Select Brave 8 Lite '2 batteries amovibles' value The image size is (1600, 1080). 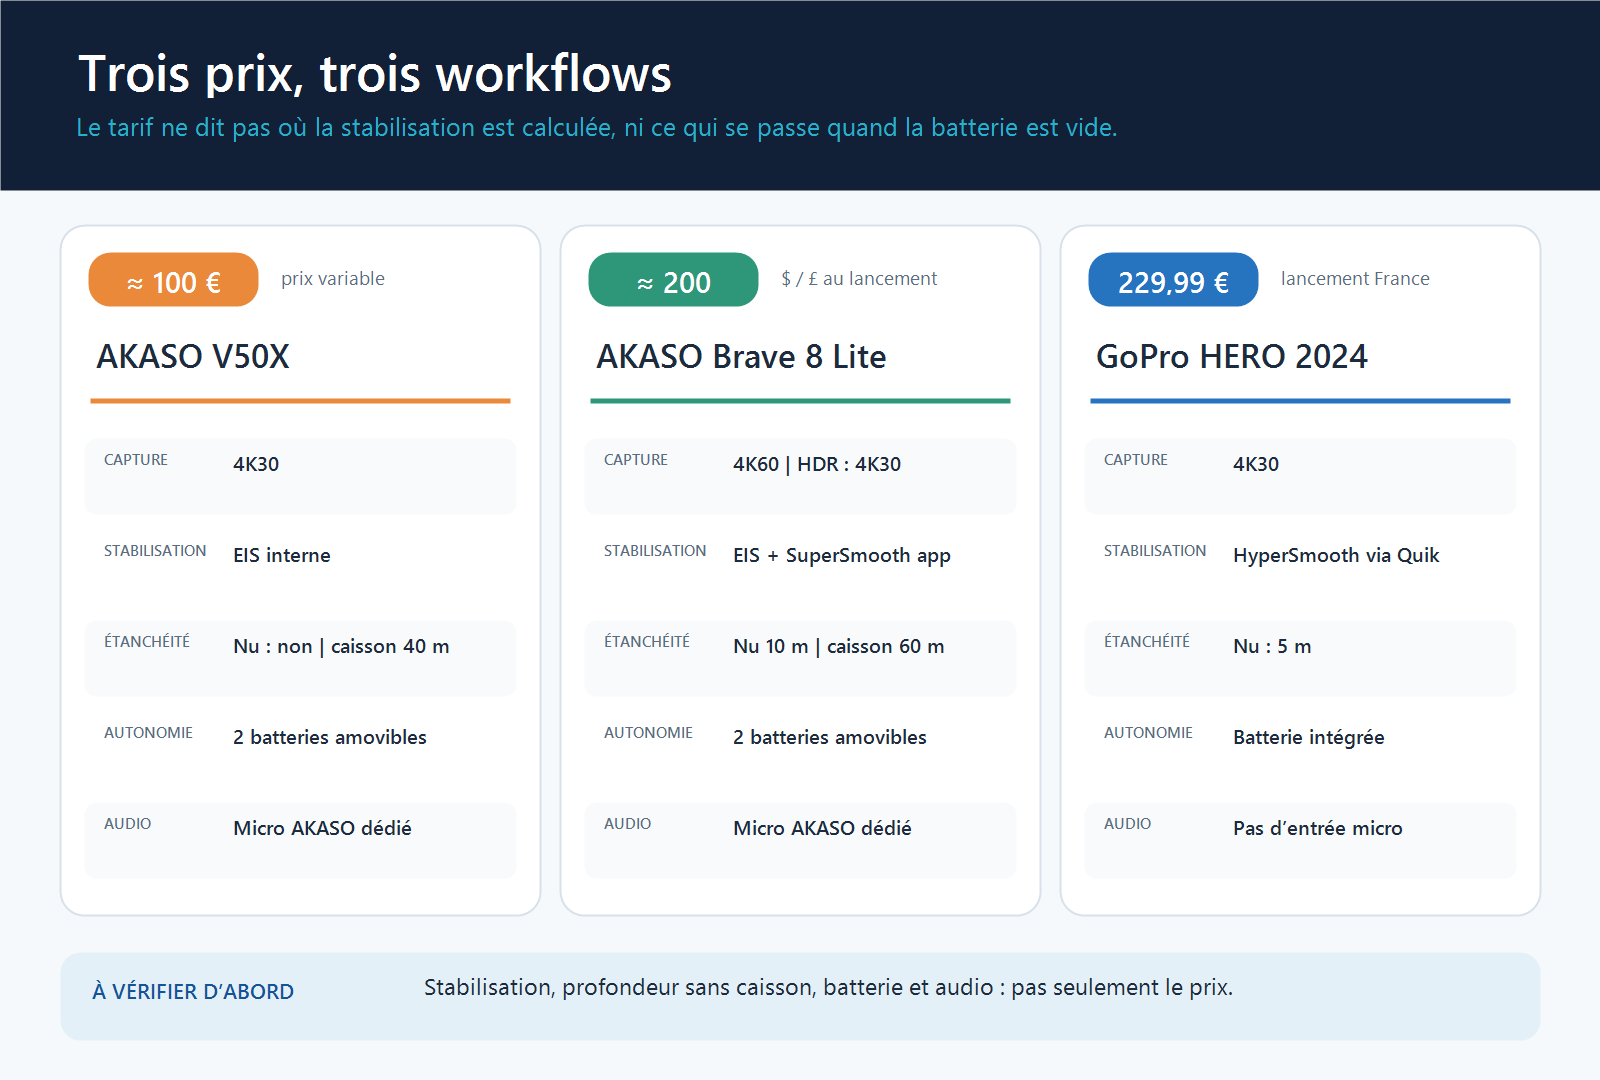[830, 737]
